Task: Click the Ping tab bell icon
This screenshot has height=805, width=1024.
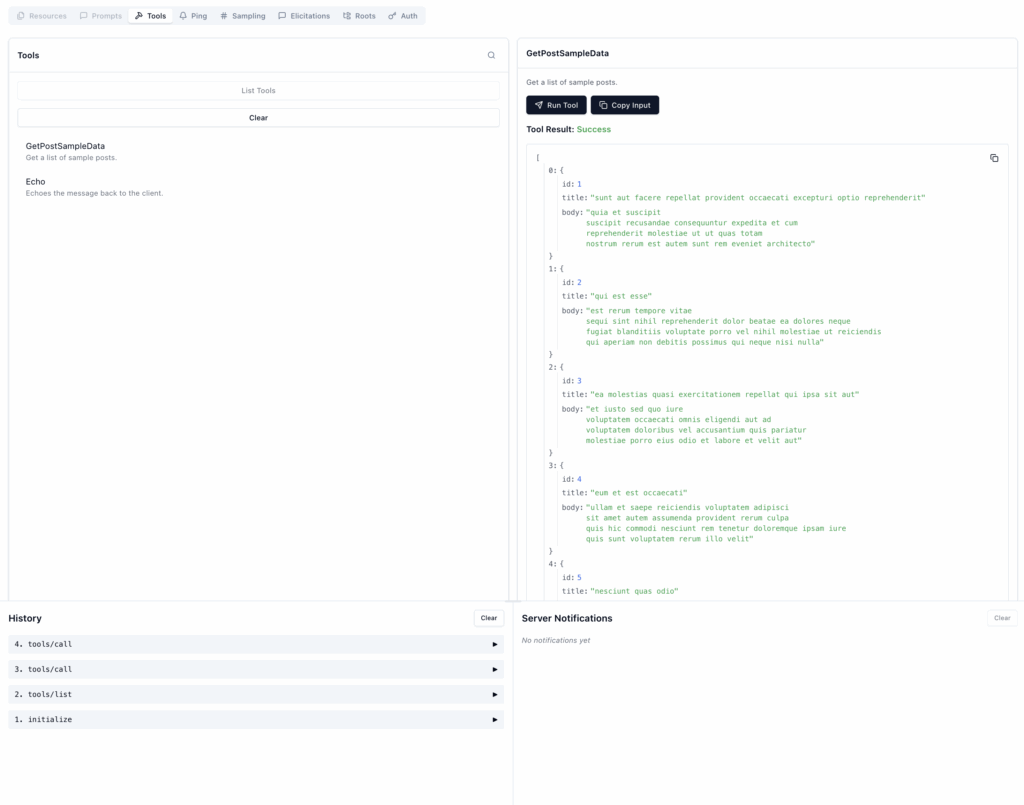Action: coord(183,16)
